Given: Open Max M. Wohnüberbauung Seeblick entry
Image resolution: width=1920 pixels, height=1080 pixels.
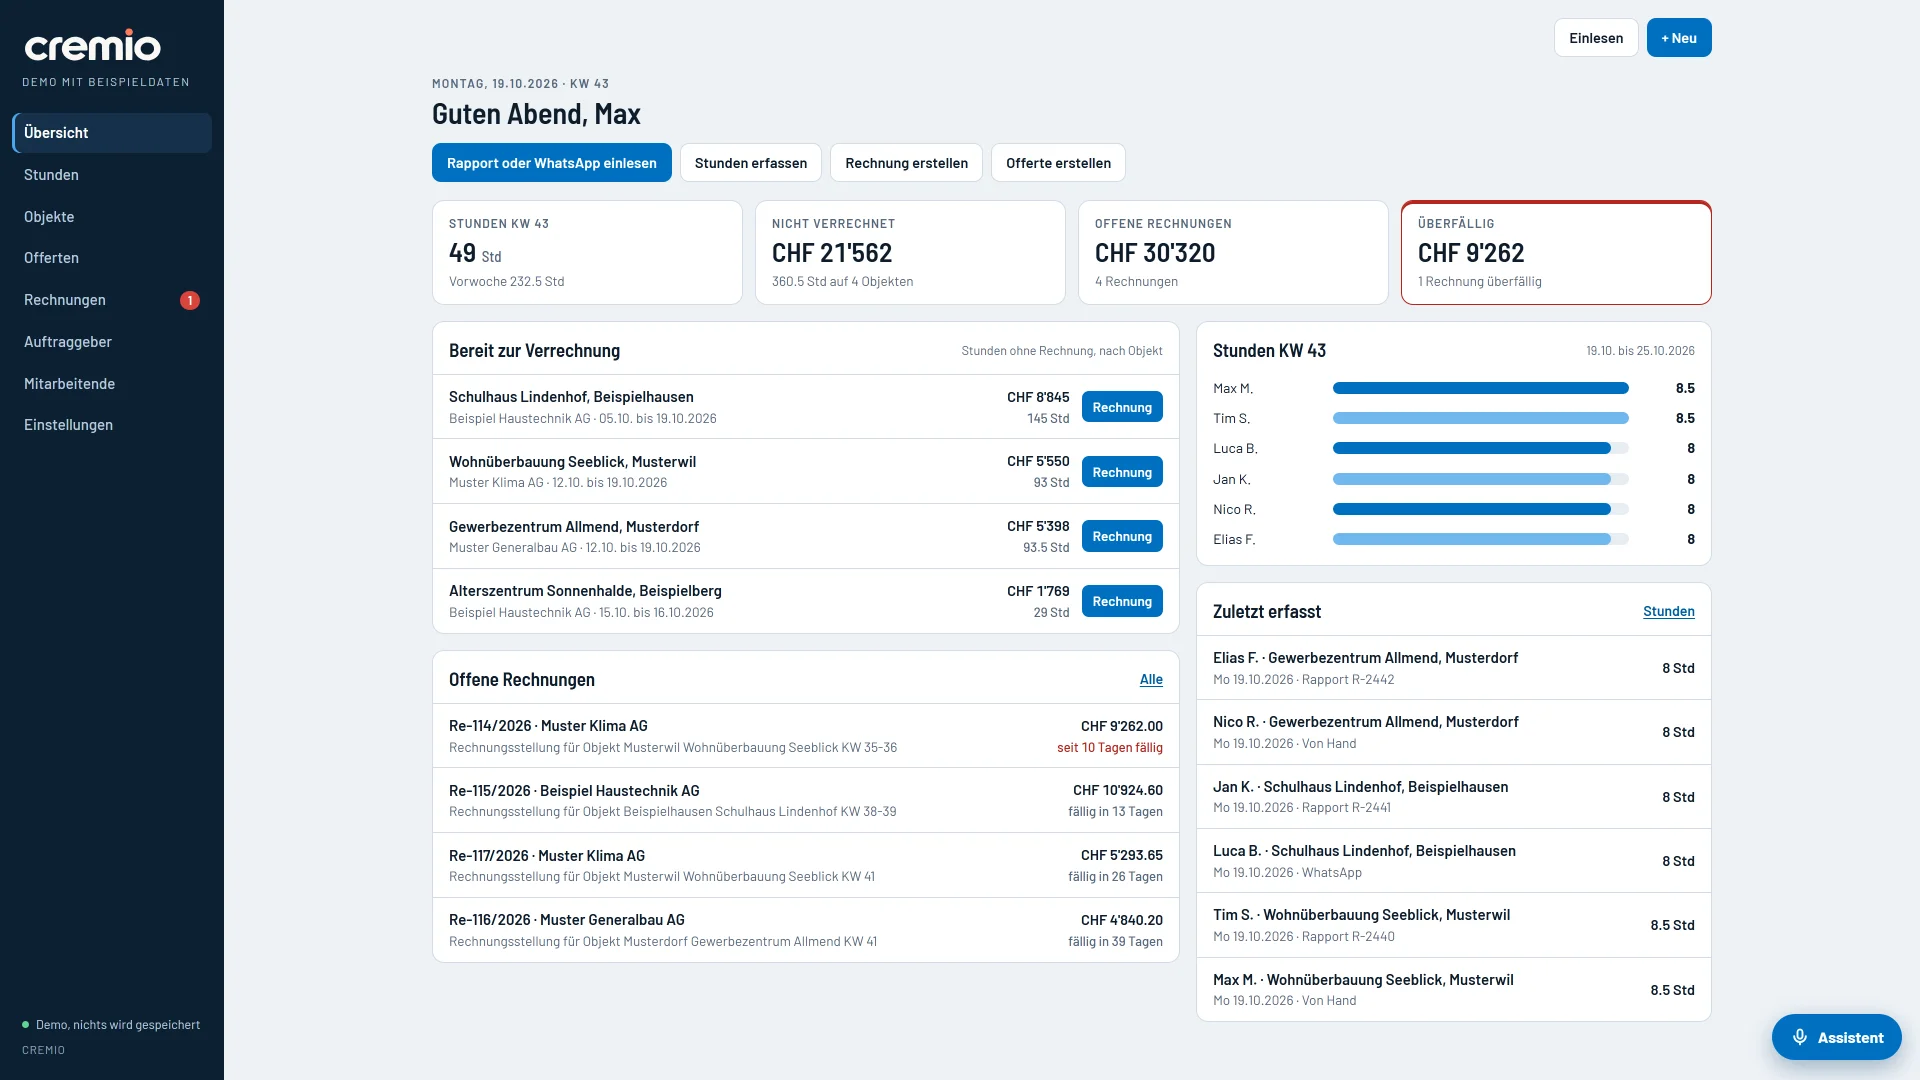Looking at the screenshot, I should tap(1454, 990).
